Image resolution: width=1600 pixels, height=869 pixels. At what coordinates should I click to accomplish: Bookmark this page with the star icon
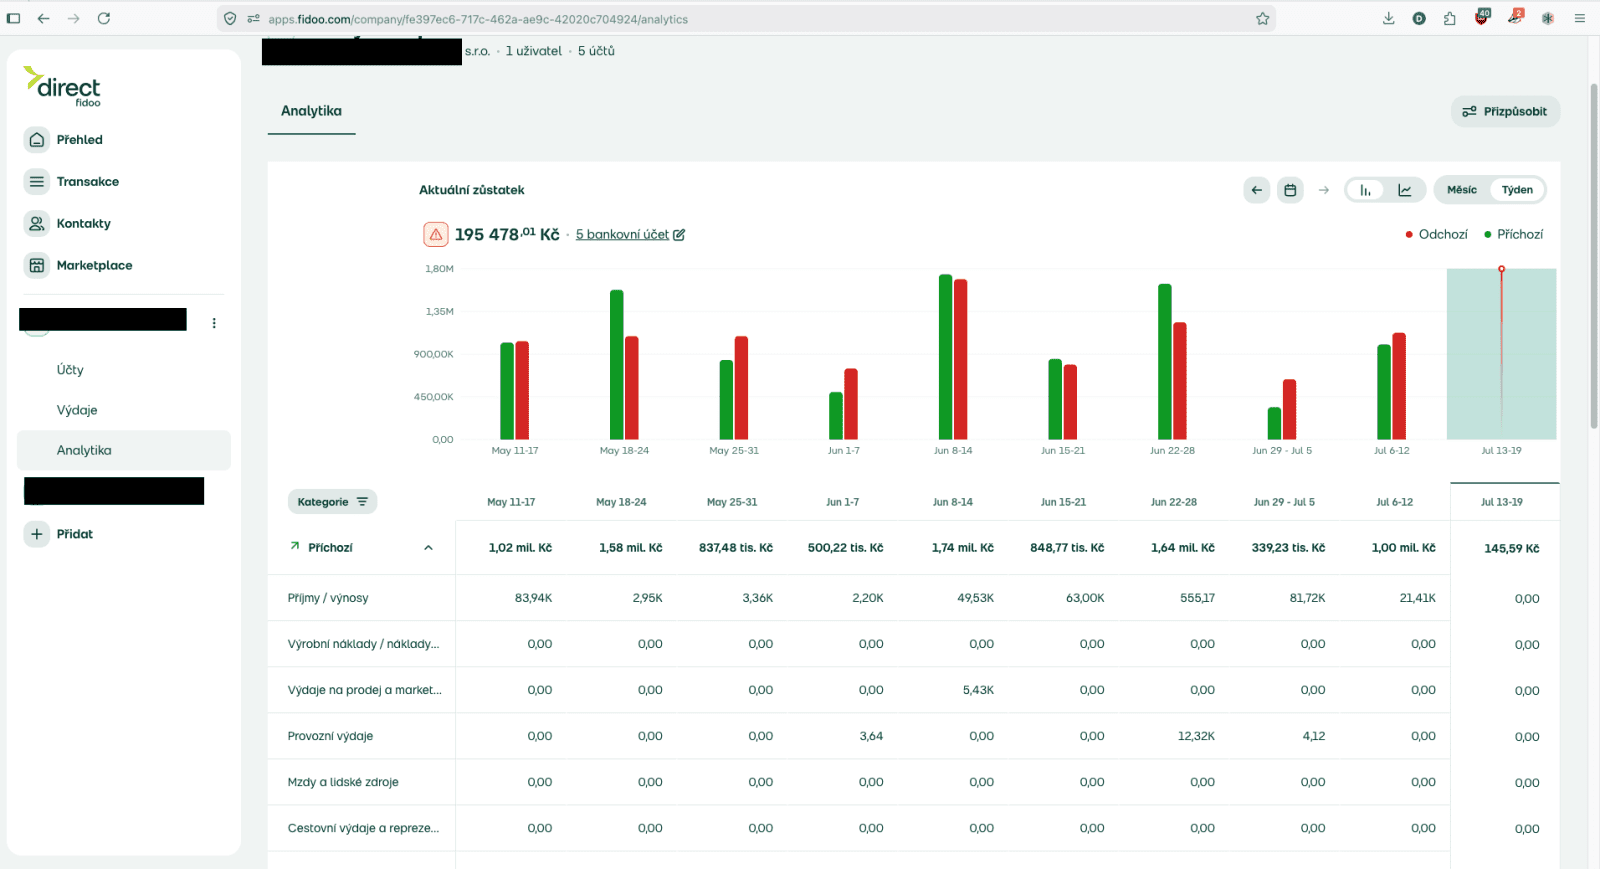pyautogui.click(x=1263, y=19)
